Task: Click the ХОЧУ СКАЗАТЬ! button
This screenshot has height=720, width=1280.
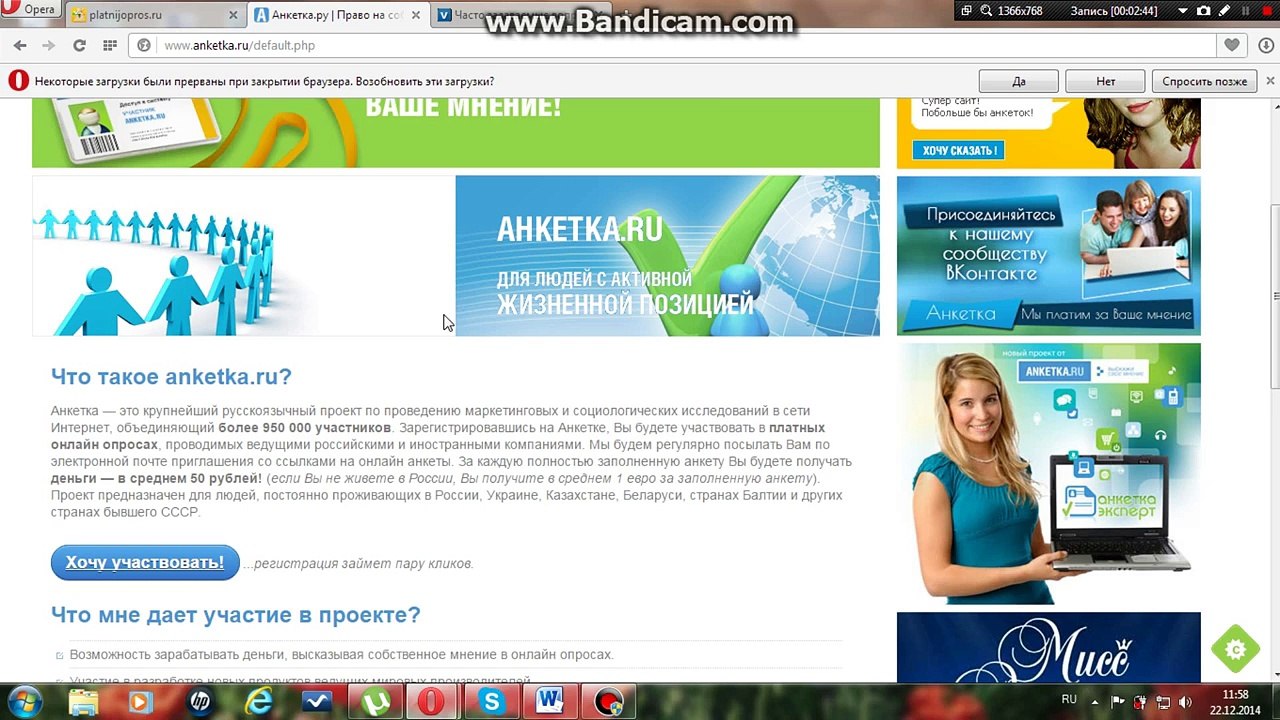Action: 959,150
